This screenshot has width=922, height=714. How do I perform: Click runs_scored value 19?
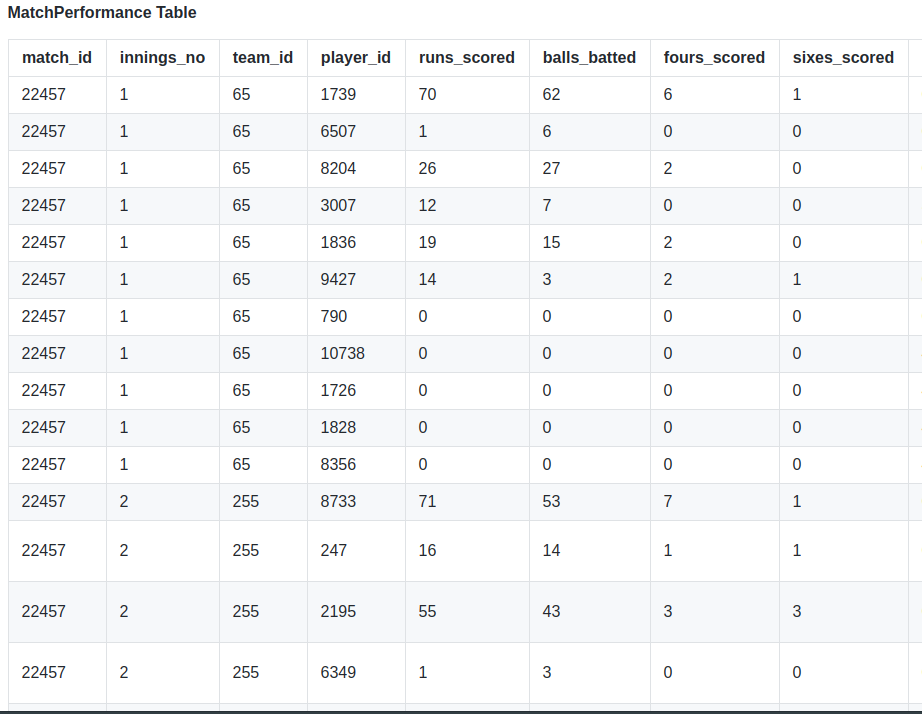pos(427,243)
